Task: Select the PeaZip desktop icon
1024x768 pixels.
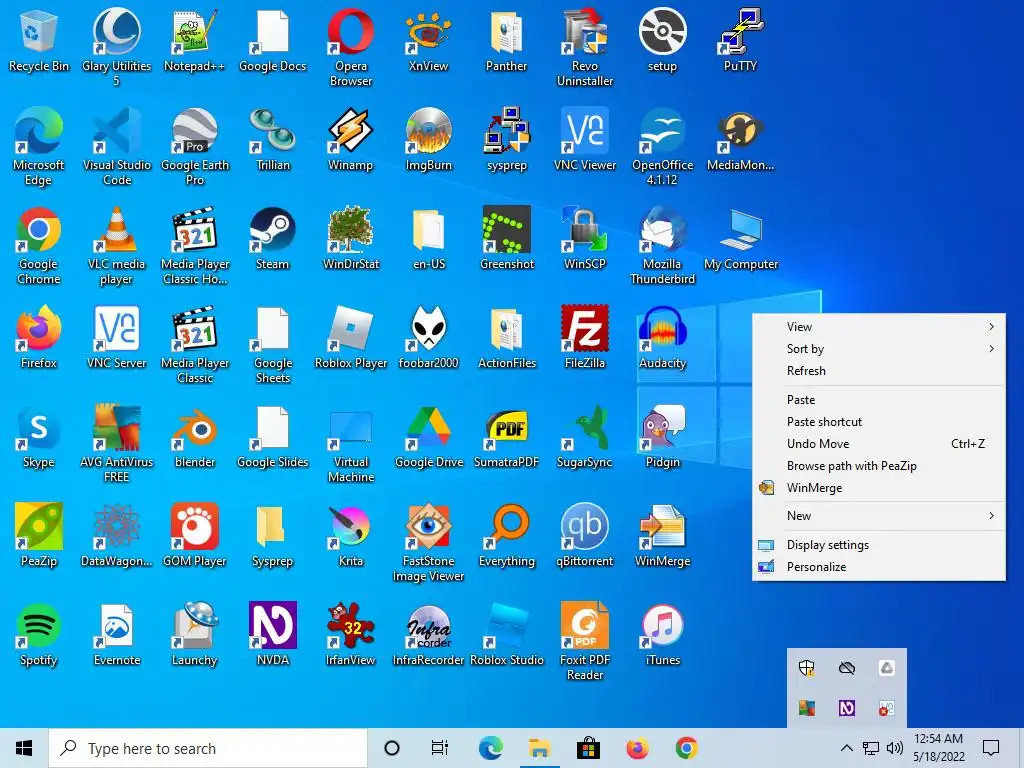Action: pyautogui.click(x=39, y=536)
